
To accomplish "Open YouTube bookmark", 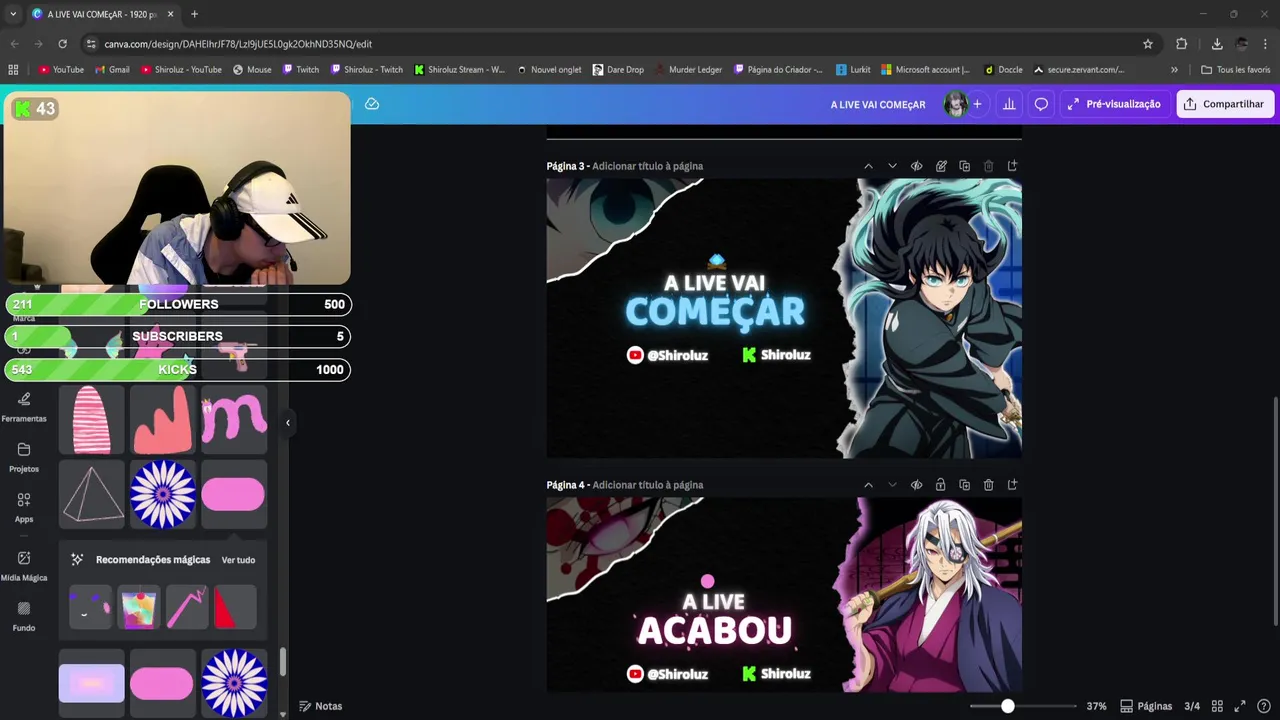I will pyautogui.click(x=61, y=70).
